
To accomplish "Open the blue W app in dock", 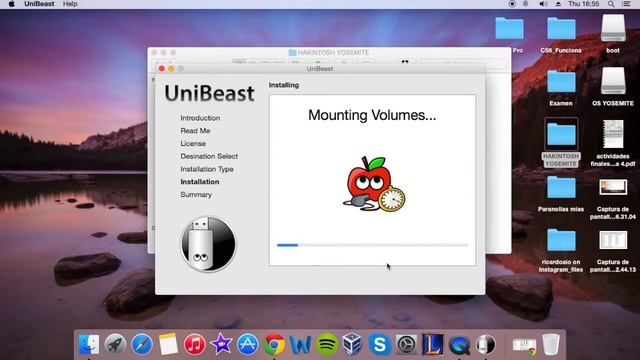I will [300, 344].
